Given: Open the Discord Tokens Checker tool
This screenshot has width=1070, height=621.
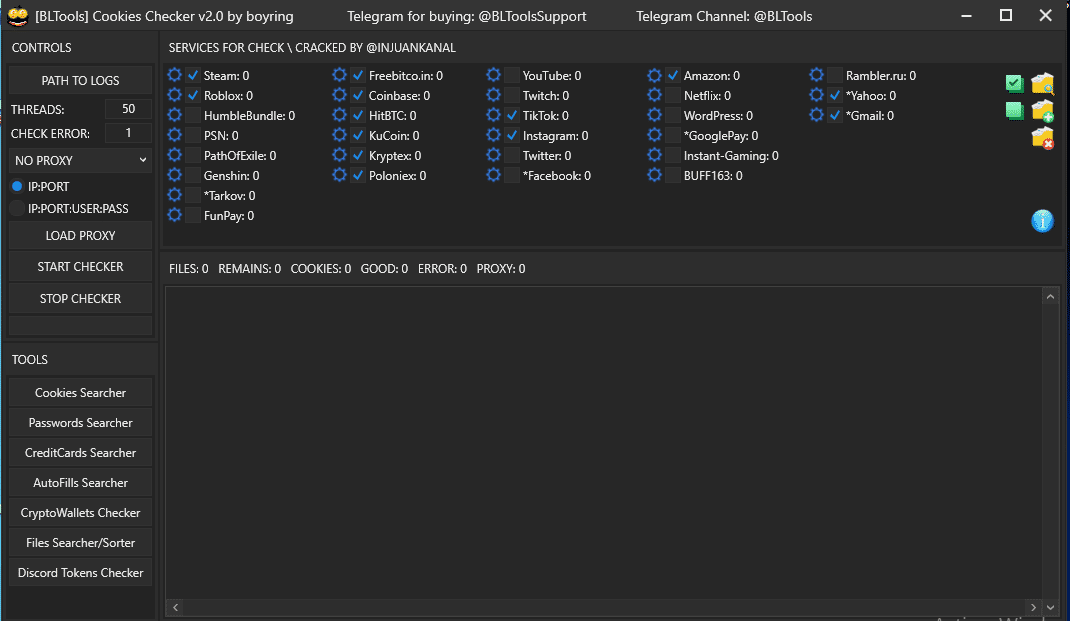Looking at the screenshot, I should [81, 573].
